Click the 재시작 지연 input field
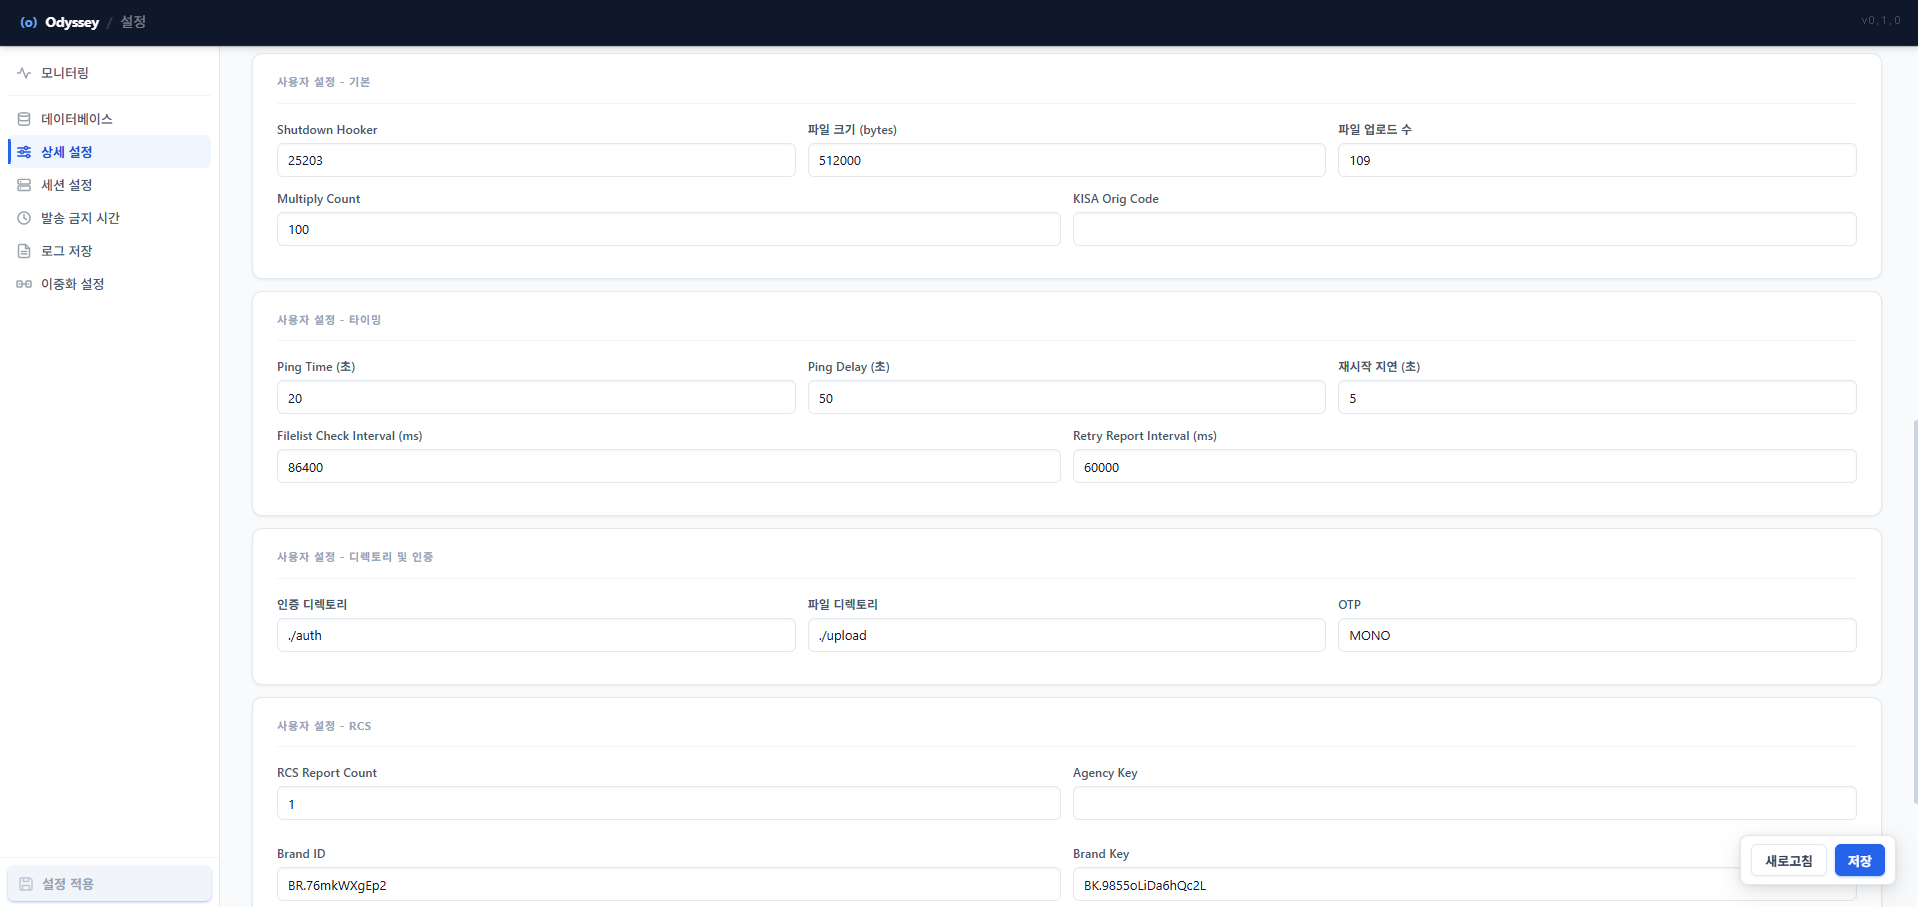 [x=1597, y=398]
